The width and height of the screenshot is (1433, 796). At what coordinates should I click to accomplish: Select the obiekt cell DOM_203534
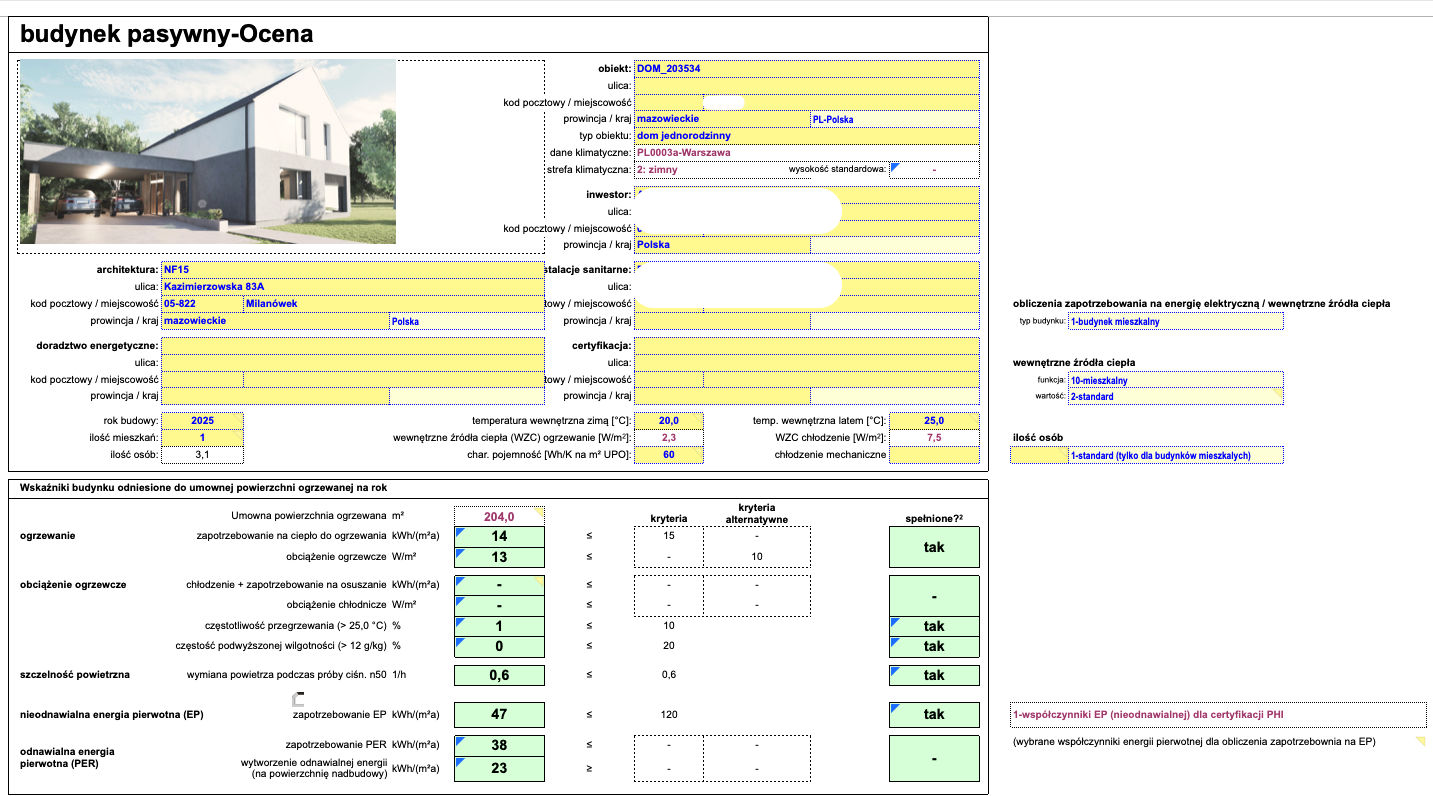806,69
